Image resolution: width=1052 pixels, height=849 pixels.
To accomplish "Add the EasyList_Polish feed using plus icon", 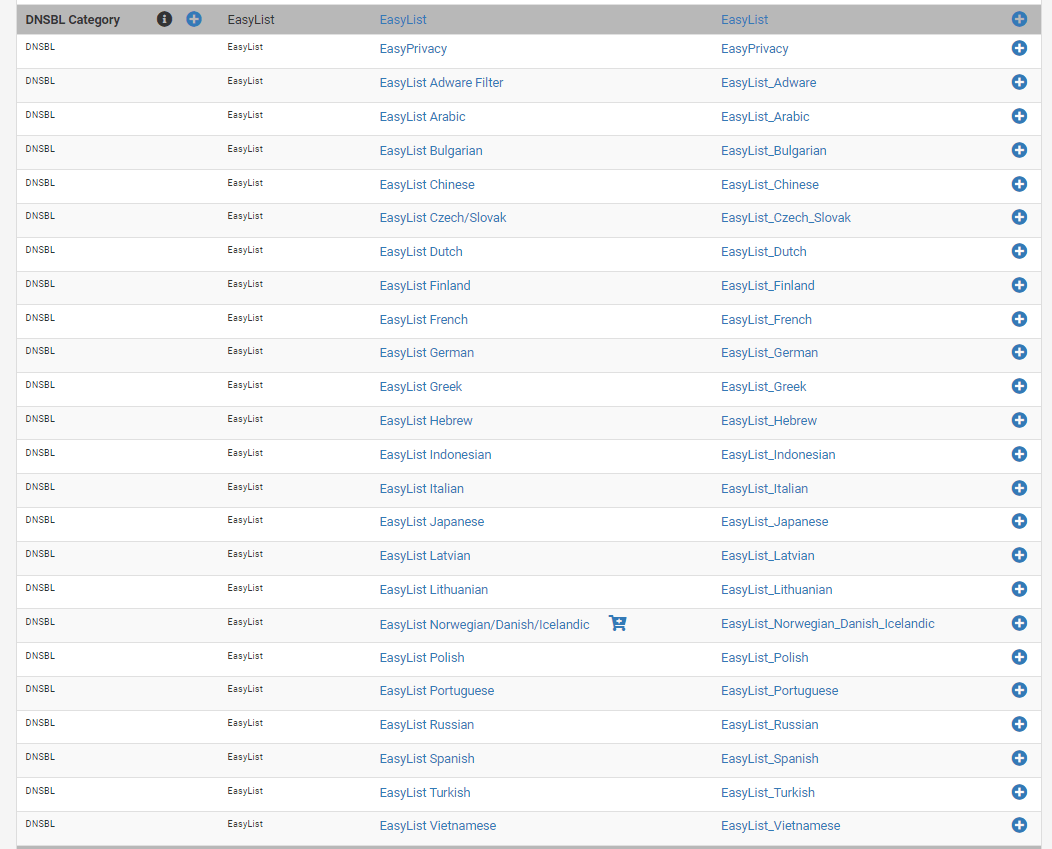I will [1019, 657].
